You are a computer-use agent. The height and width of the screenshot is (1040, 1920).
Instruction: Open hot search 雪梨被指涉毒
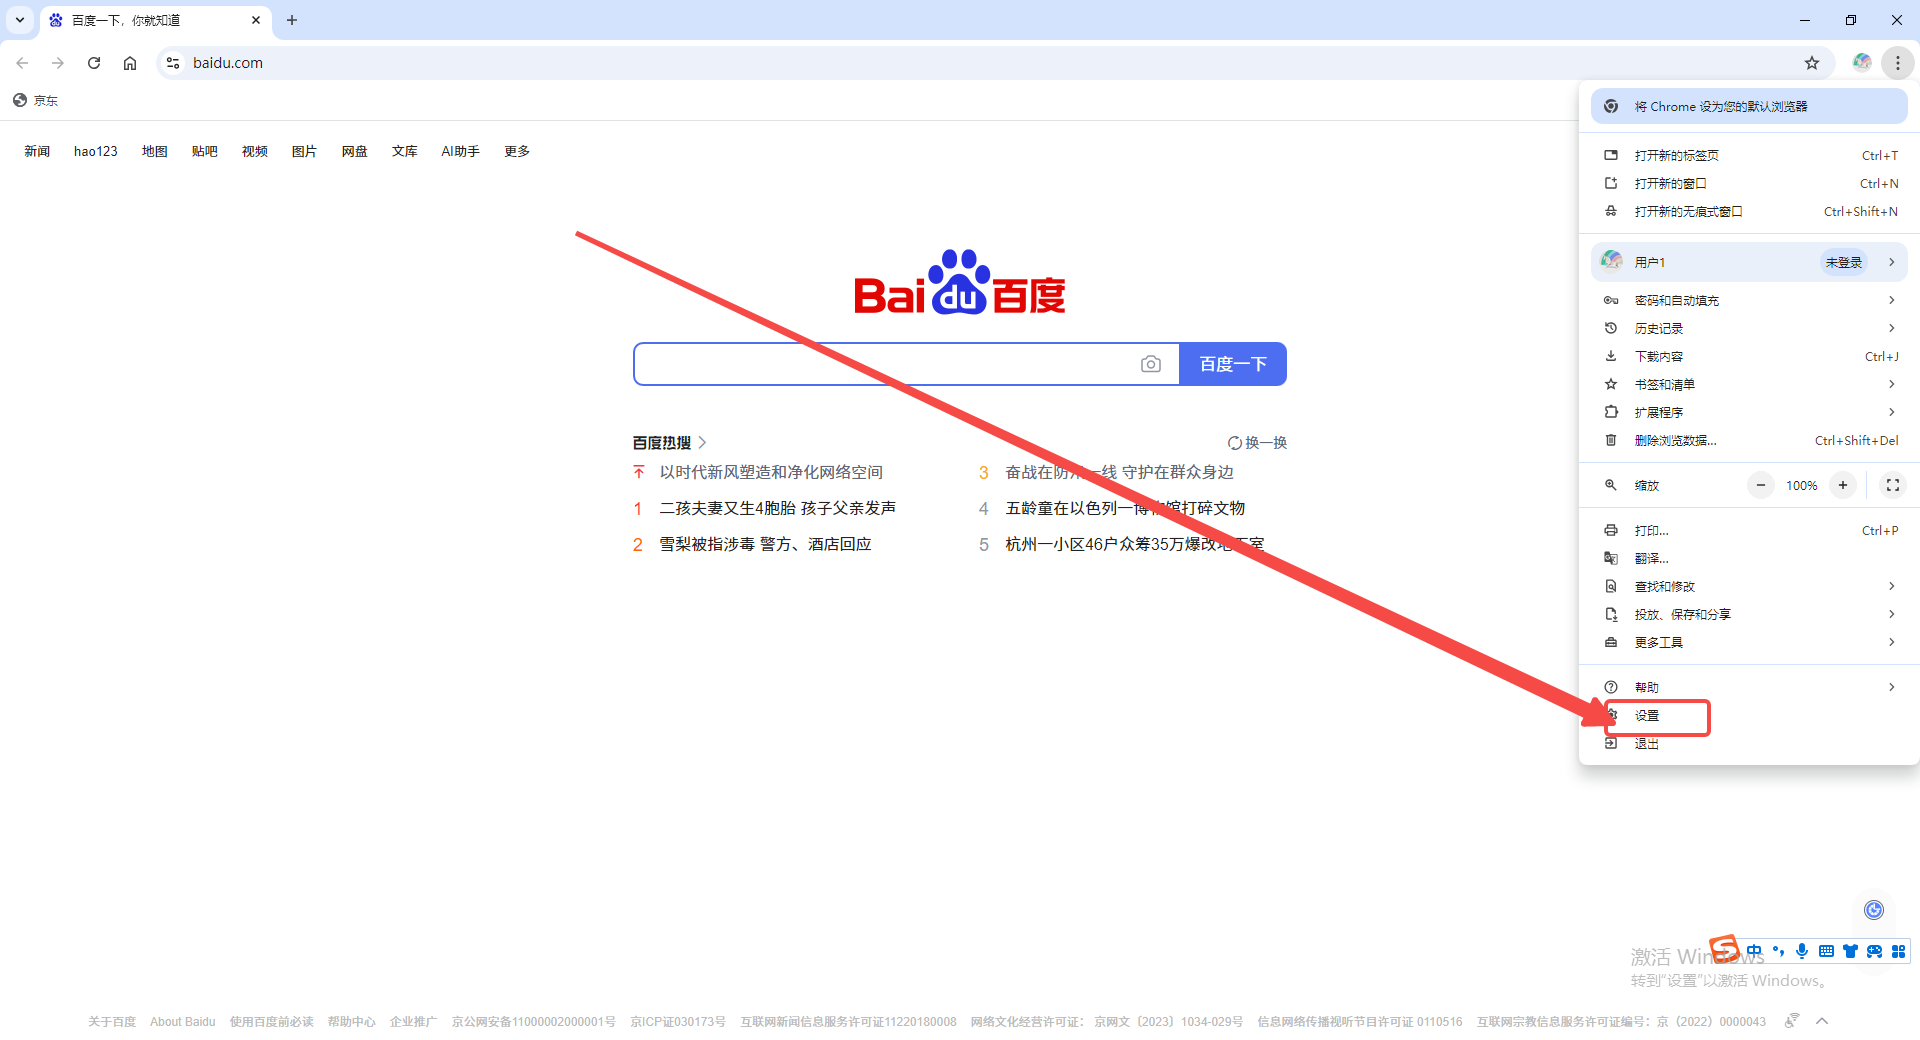(765, 544)
